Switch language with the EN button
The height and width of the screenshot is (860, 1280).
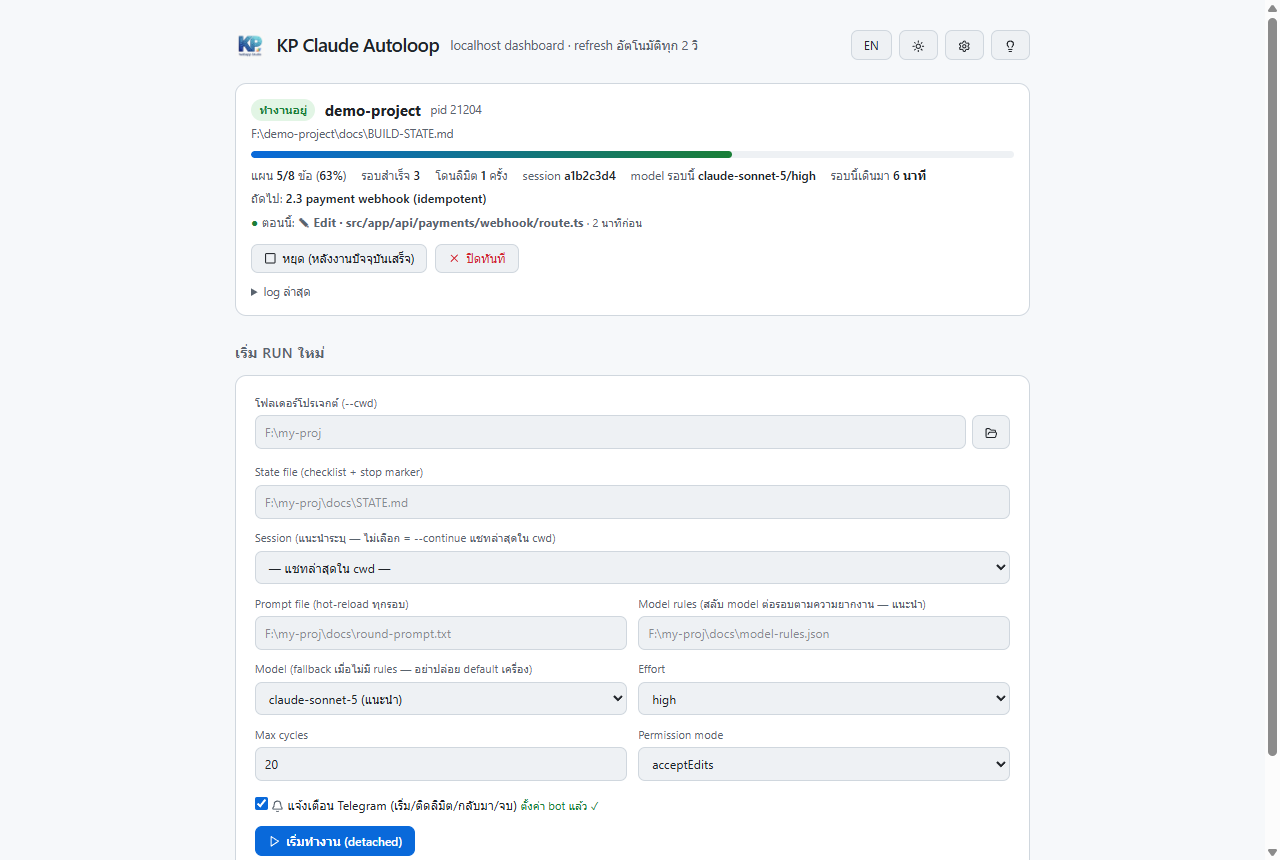pyautogui.click(x=871, y=45)
